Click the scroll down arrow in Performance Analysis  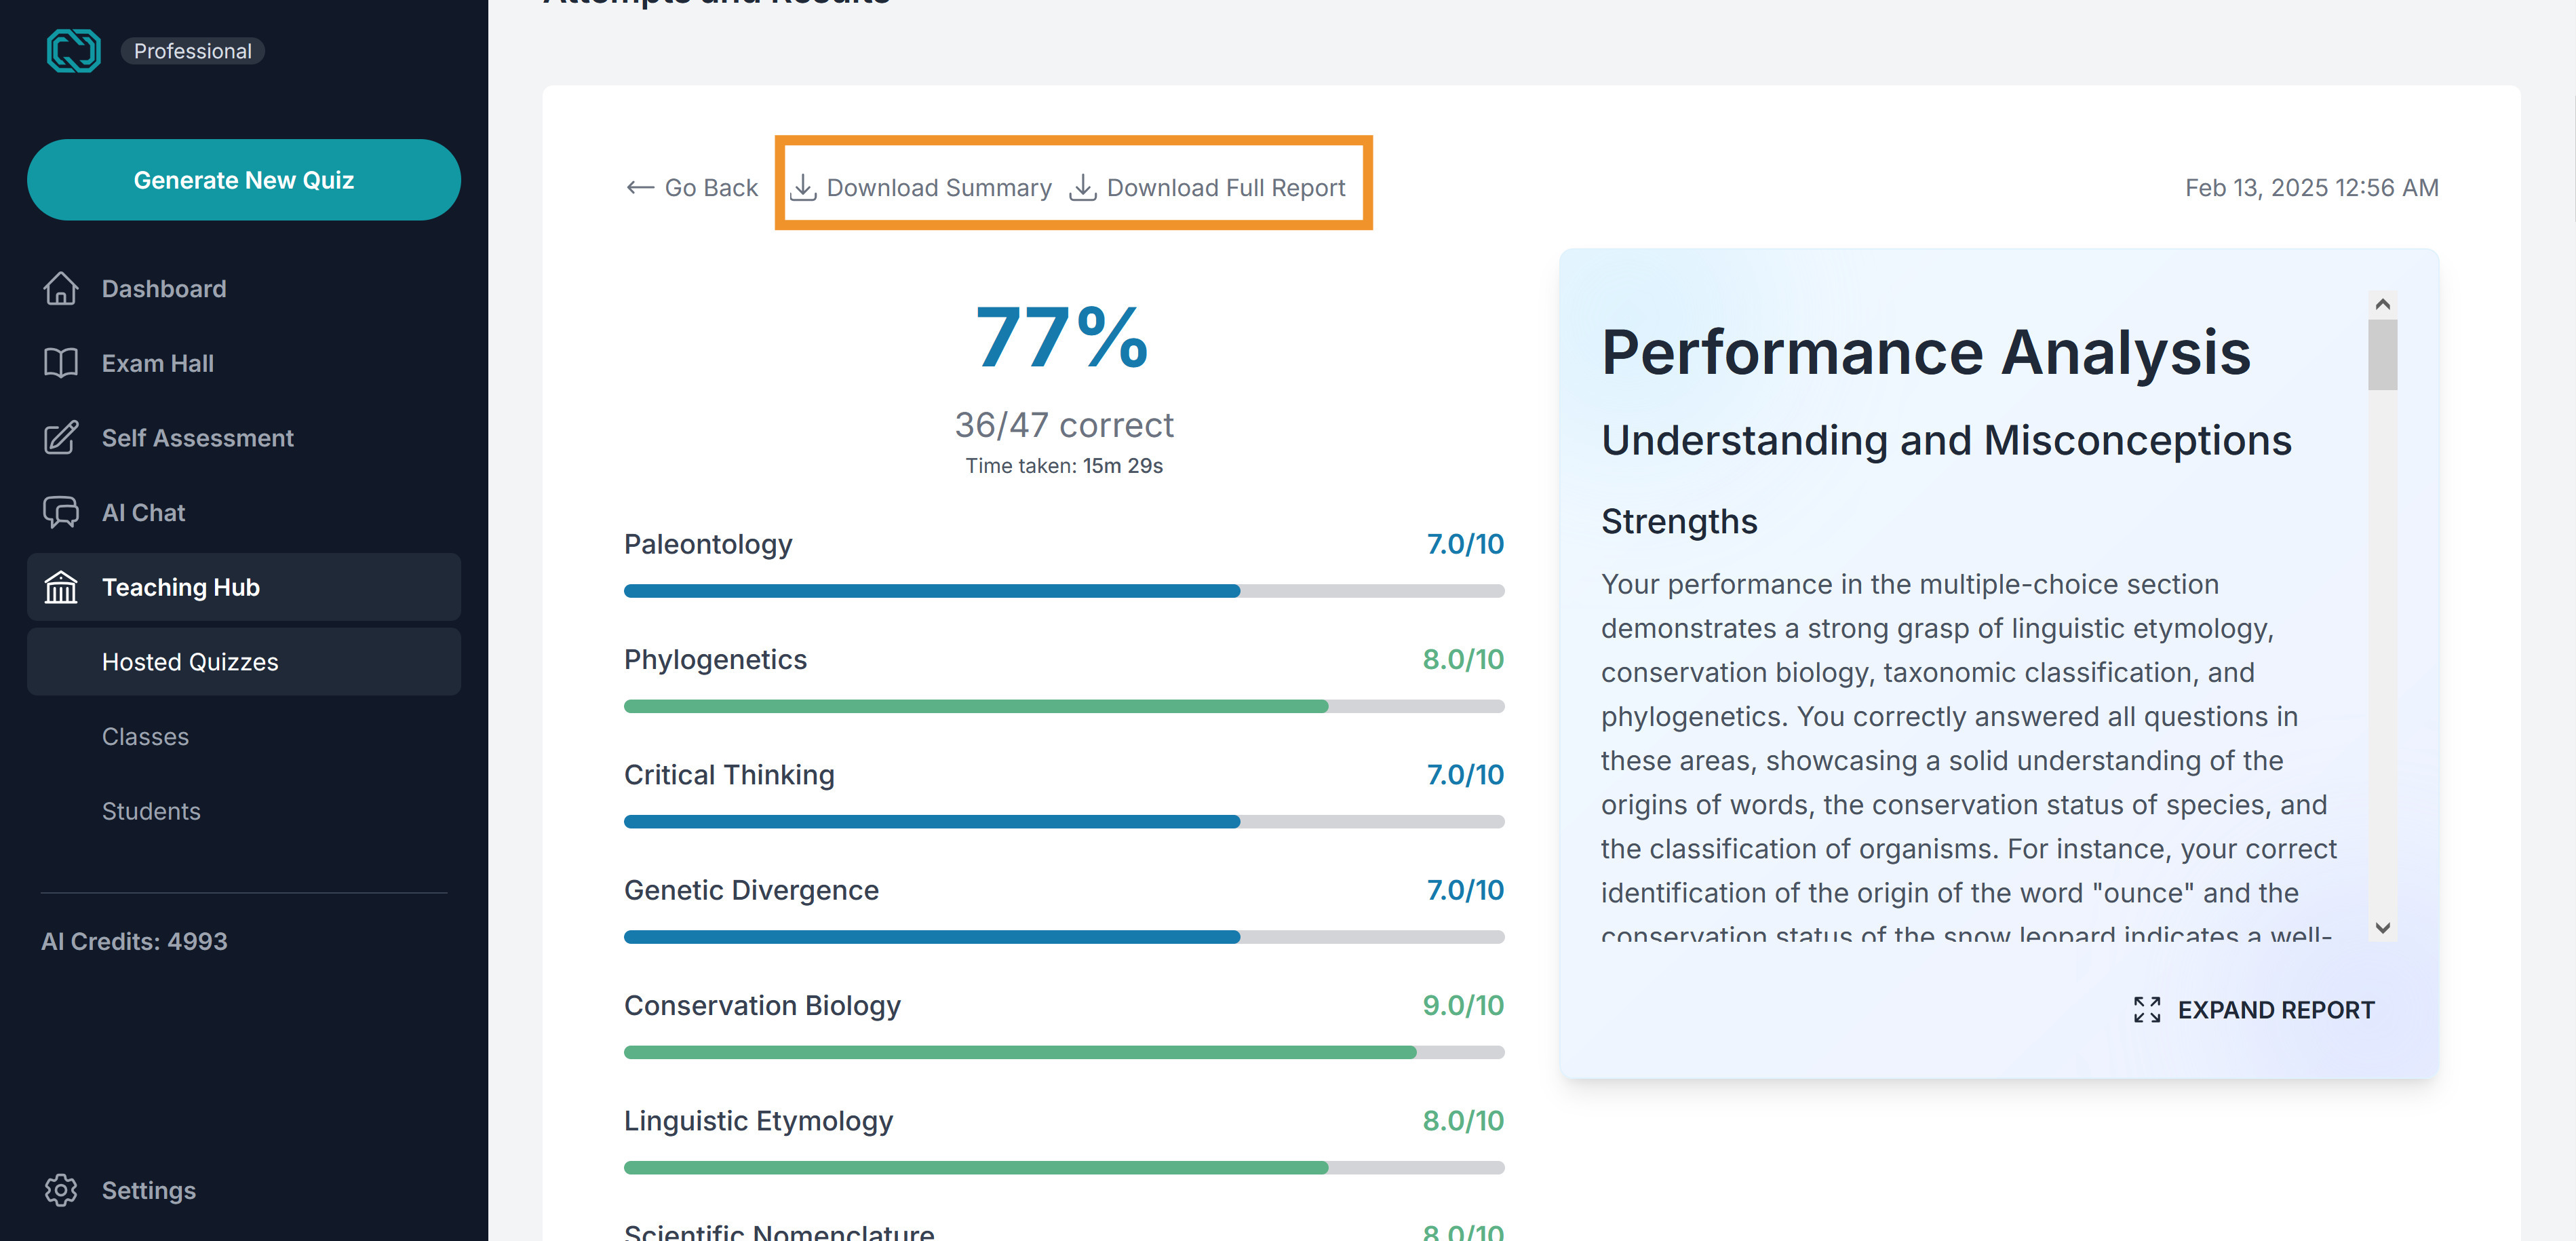pyautogui.click(x=2382, y=928)
